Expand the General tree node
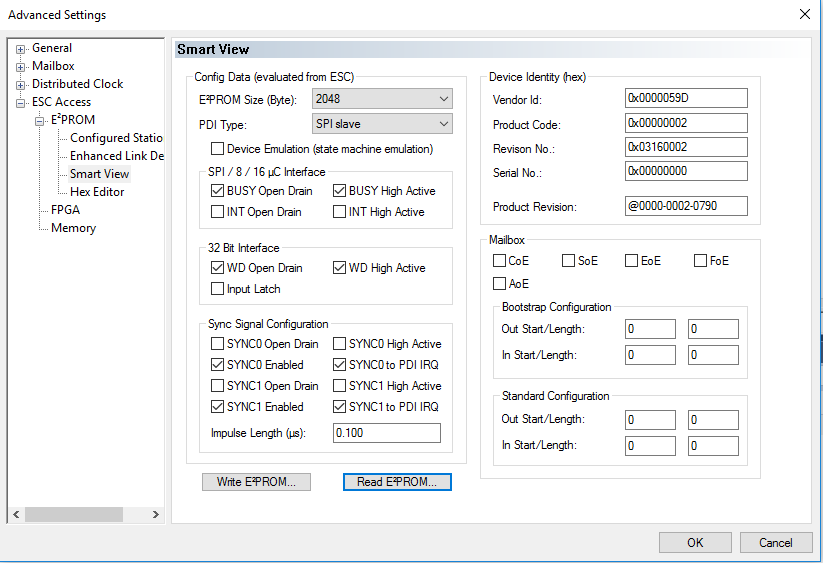This screenshot has height=563, width=823. 21,48
